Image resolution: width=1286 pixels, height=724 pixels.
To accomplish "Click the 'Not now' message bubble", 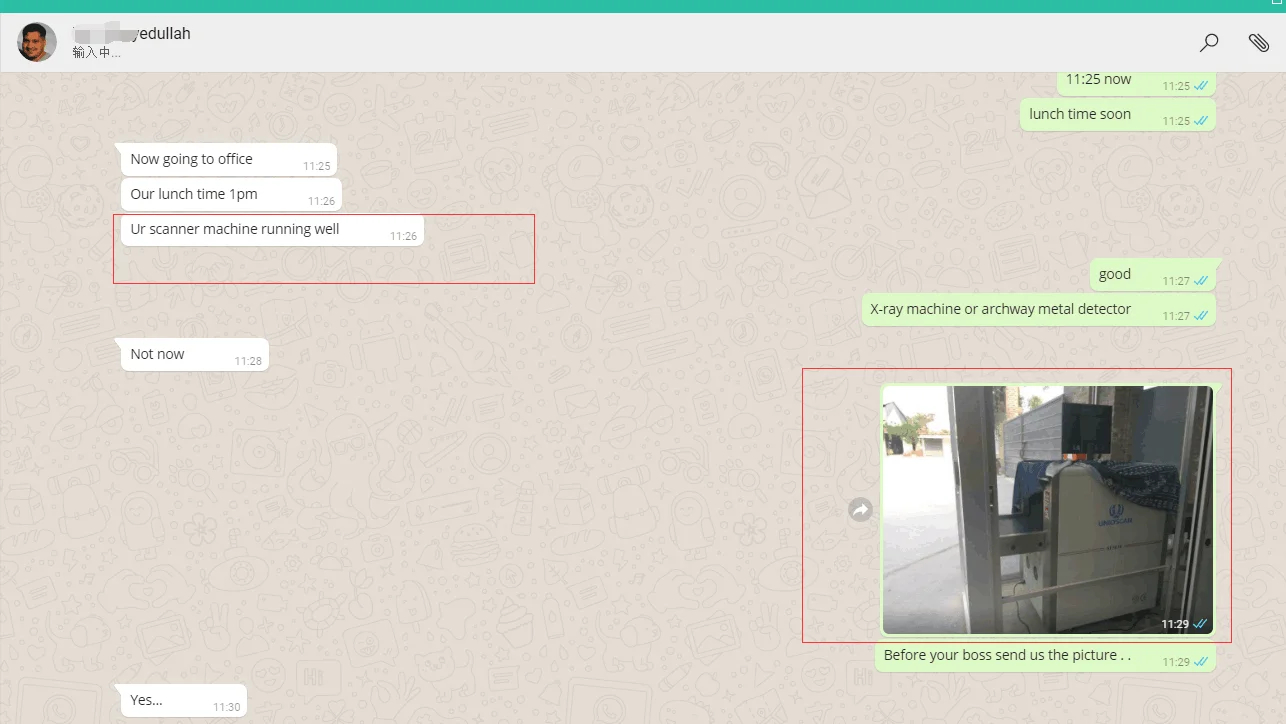I will (x=158, y=354).
